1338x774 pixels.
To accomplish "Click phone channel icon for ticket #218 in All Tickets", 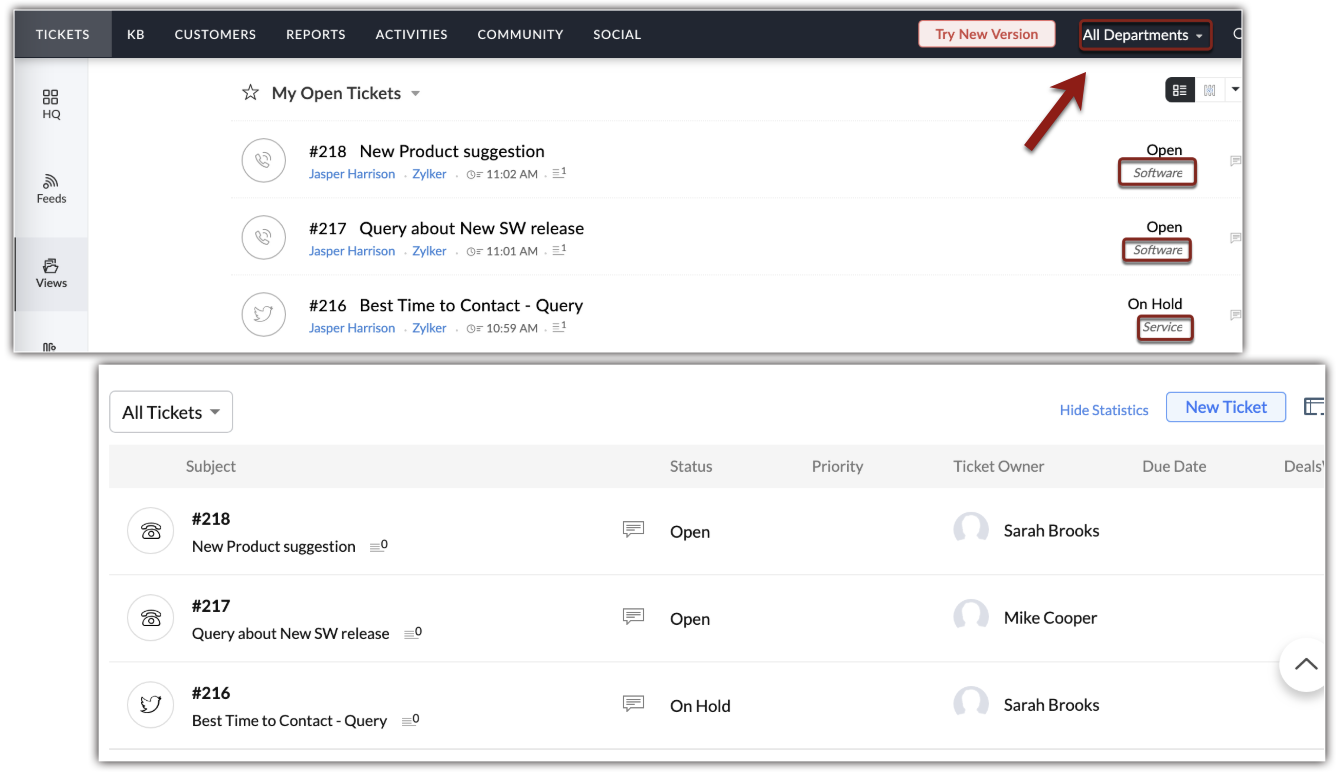I will point(151,531).
